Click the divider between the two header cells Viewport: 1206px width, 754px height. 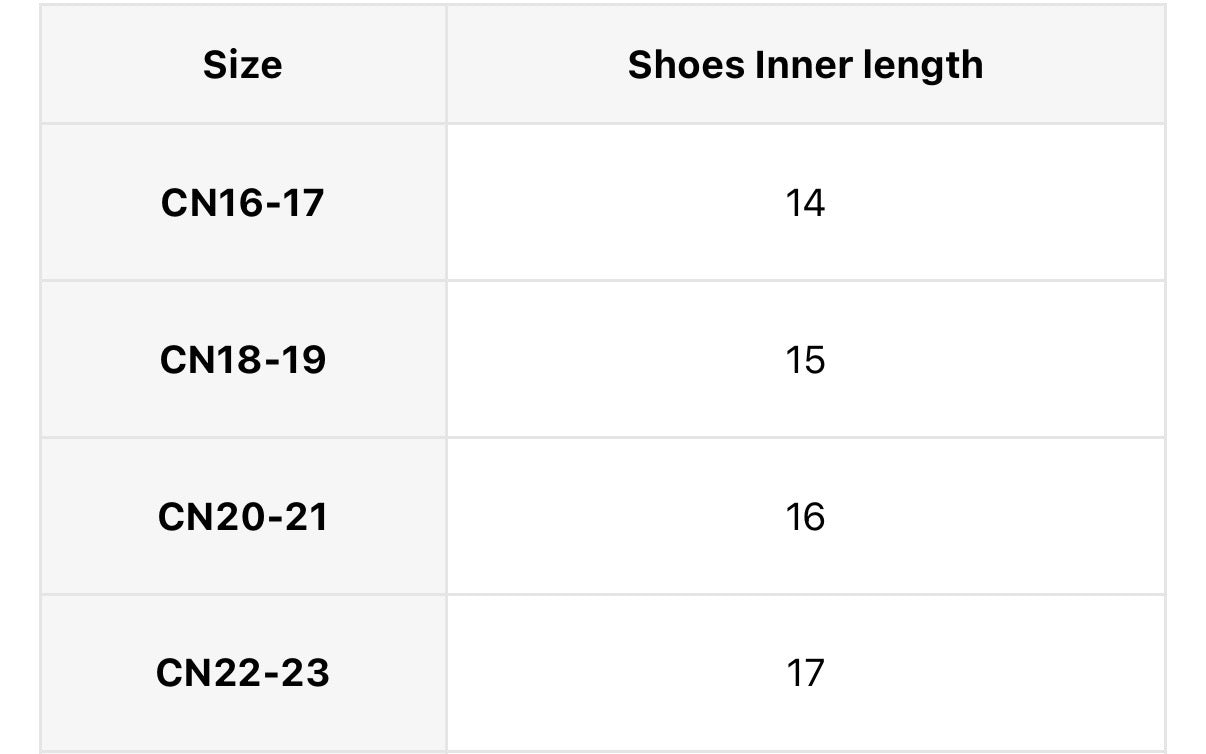pyautogui.click(x=446, y=65)
